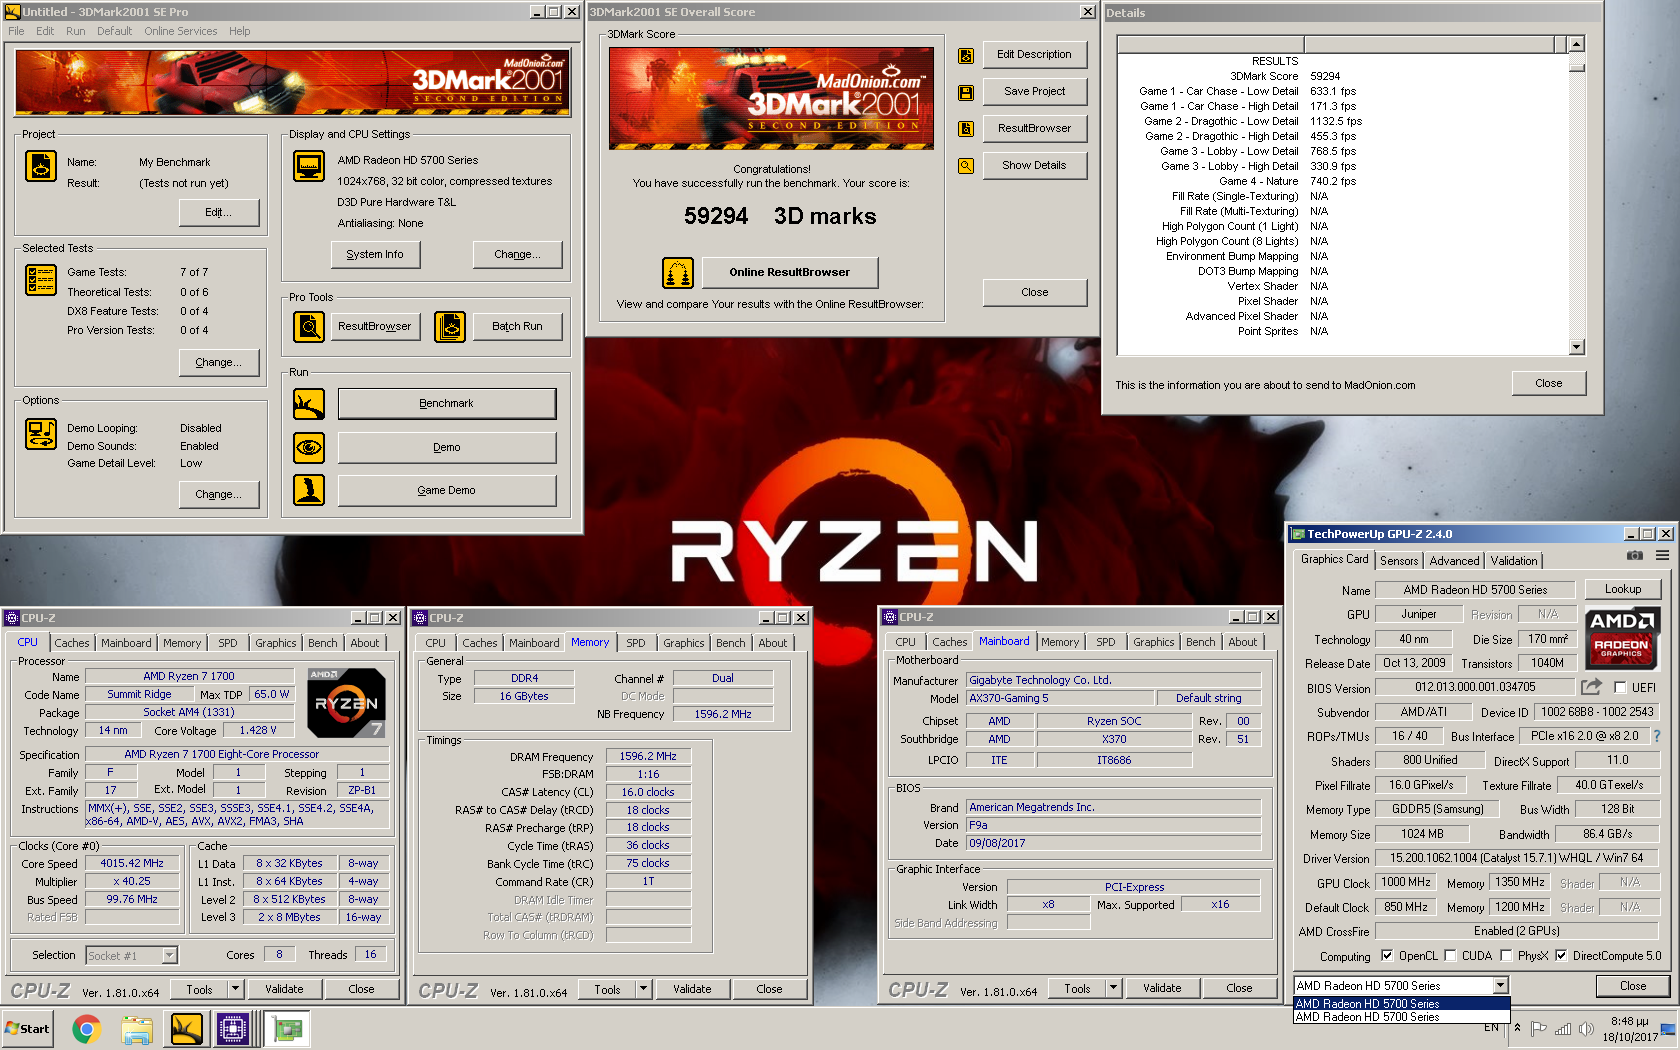Click the icon beside Edit Description
This screenshot has height=1050, width=1680.
966,56
